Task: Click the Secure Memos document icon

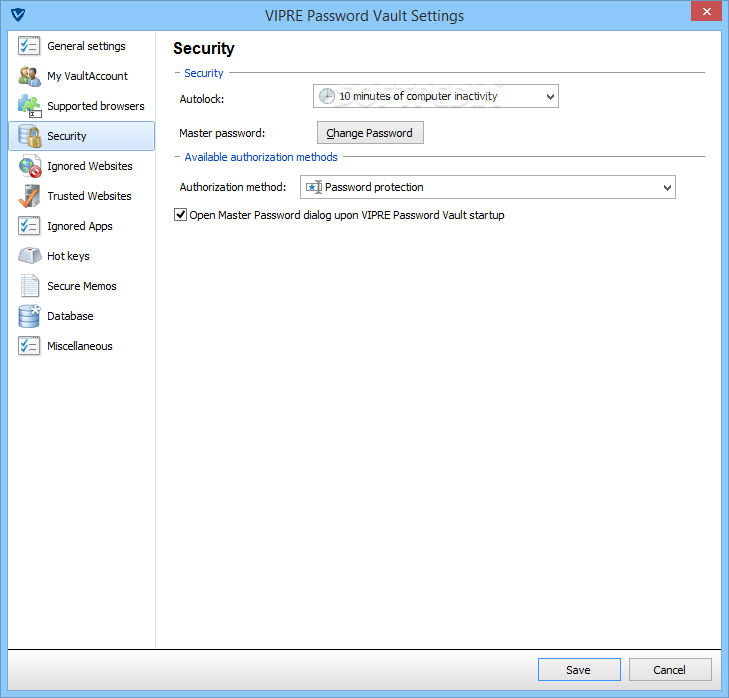Action: tap(30, 286)
